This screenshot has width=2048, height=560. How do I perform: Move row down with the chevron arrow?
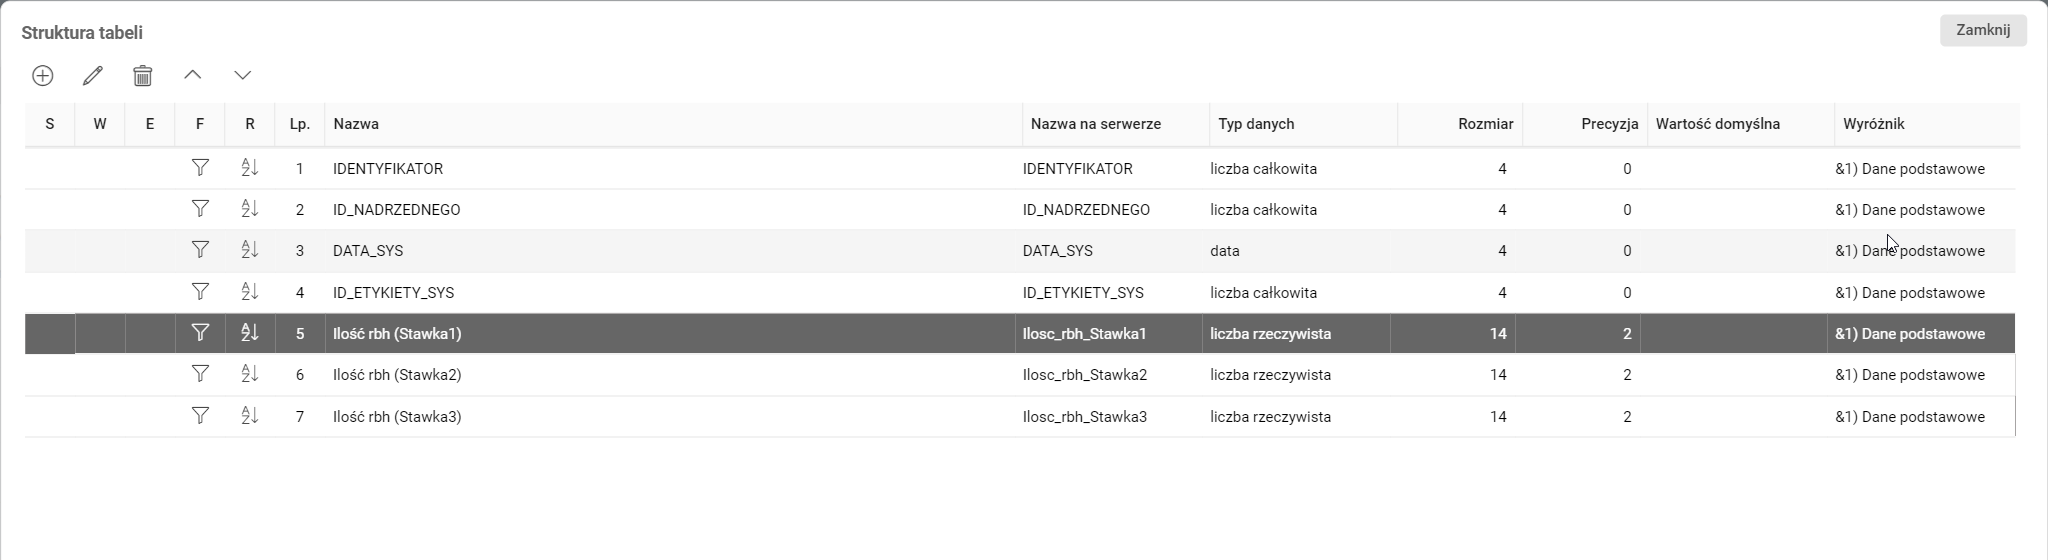(x=243, y=75)
